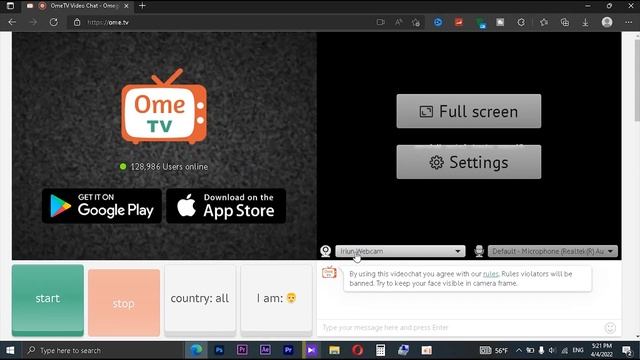The image size is (640, 360).
Task: Open the 'I am' gender selector
Action: [x=276, y=299]
